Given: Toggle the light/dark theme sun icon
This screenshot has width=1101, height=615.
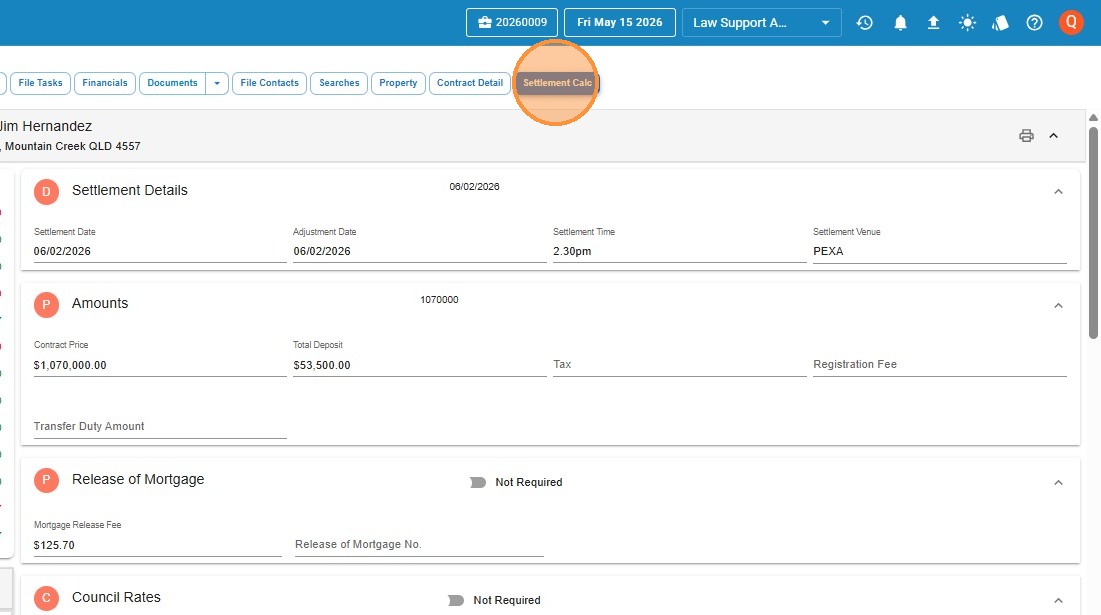Looking at the screenshot, I should [967, 22].
